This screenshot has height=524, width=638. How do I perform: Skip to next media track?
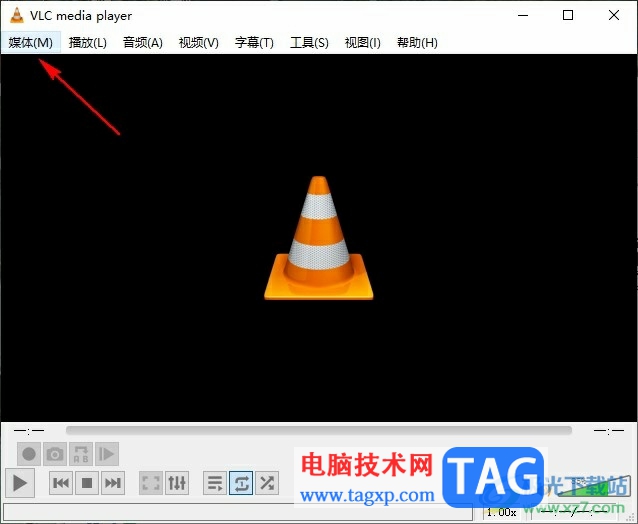pyautogui.click(x=113, y=483)
